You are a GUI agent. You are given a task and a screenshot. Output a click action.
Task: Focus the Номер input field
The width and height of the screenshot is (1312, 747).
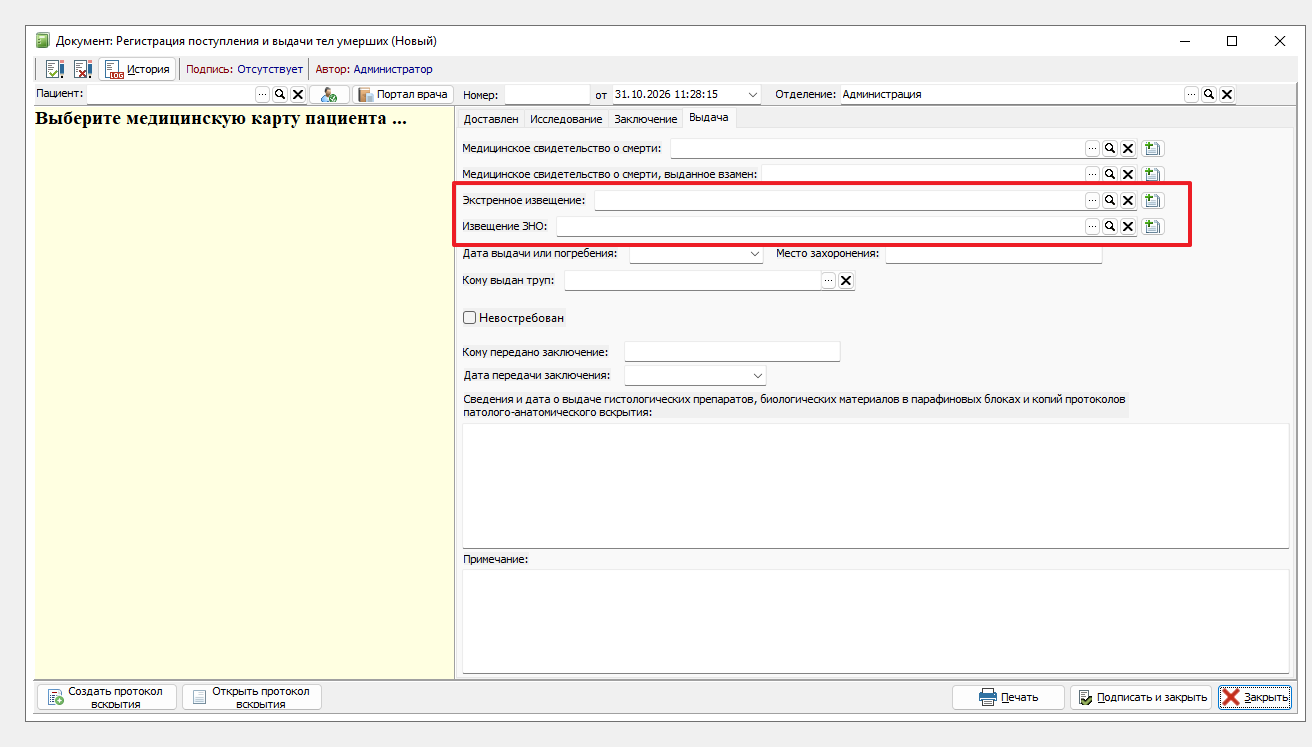547,94
